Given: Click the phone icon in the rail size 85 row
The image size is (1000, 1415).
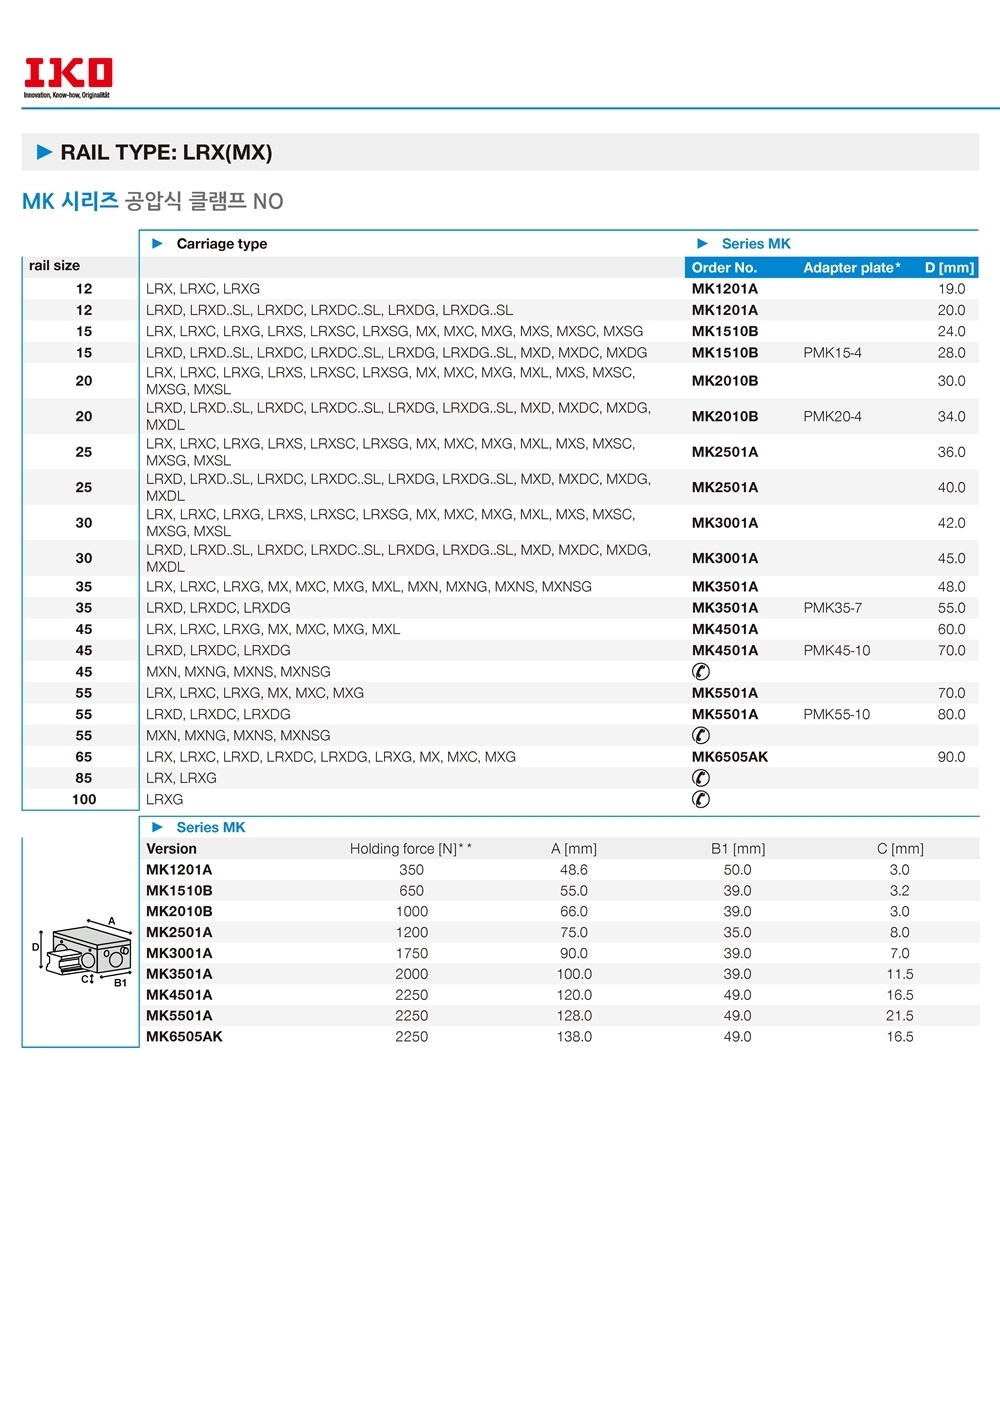Looking at the screenshot, I should tap(701, 778).
